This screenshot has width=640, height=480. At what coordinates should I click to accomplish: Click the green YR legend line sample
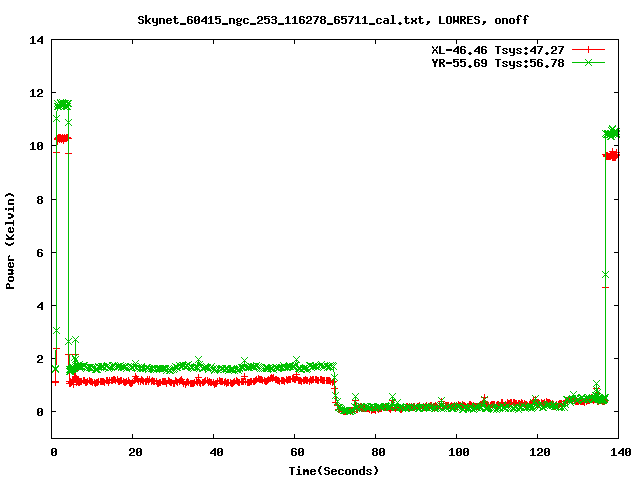[588, 62]
